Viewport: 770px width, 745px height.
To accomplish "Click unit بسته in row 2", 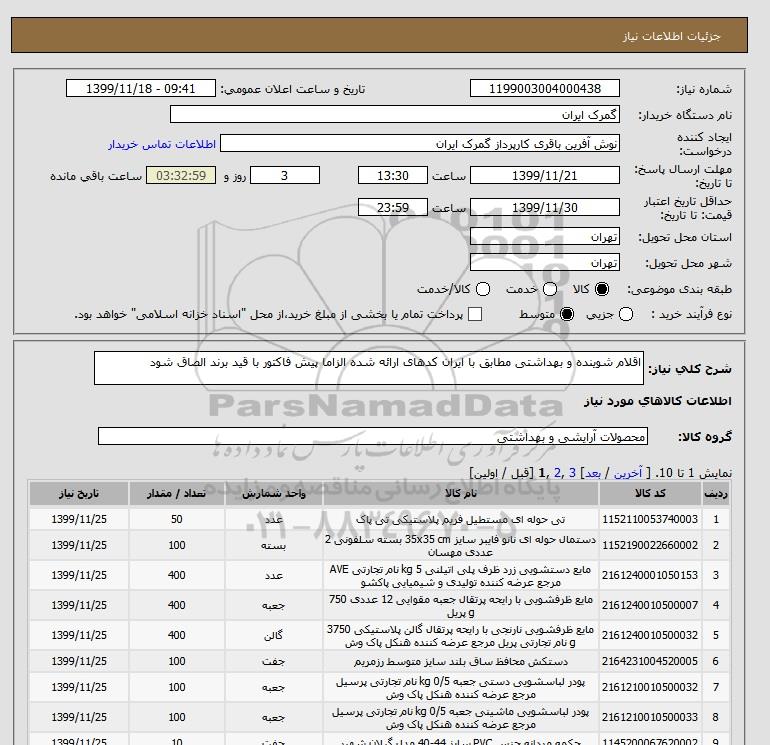I will click(x=274, y=546).
